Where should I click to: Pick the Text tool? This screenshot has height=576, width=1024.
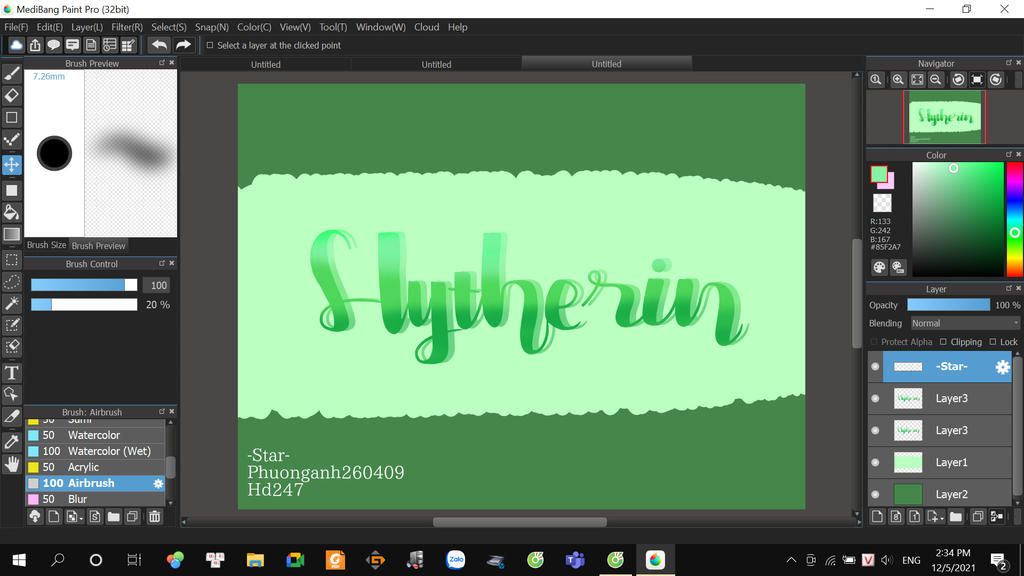coord(12,372)
